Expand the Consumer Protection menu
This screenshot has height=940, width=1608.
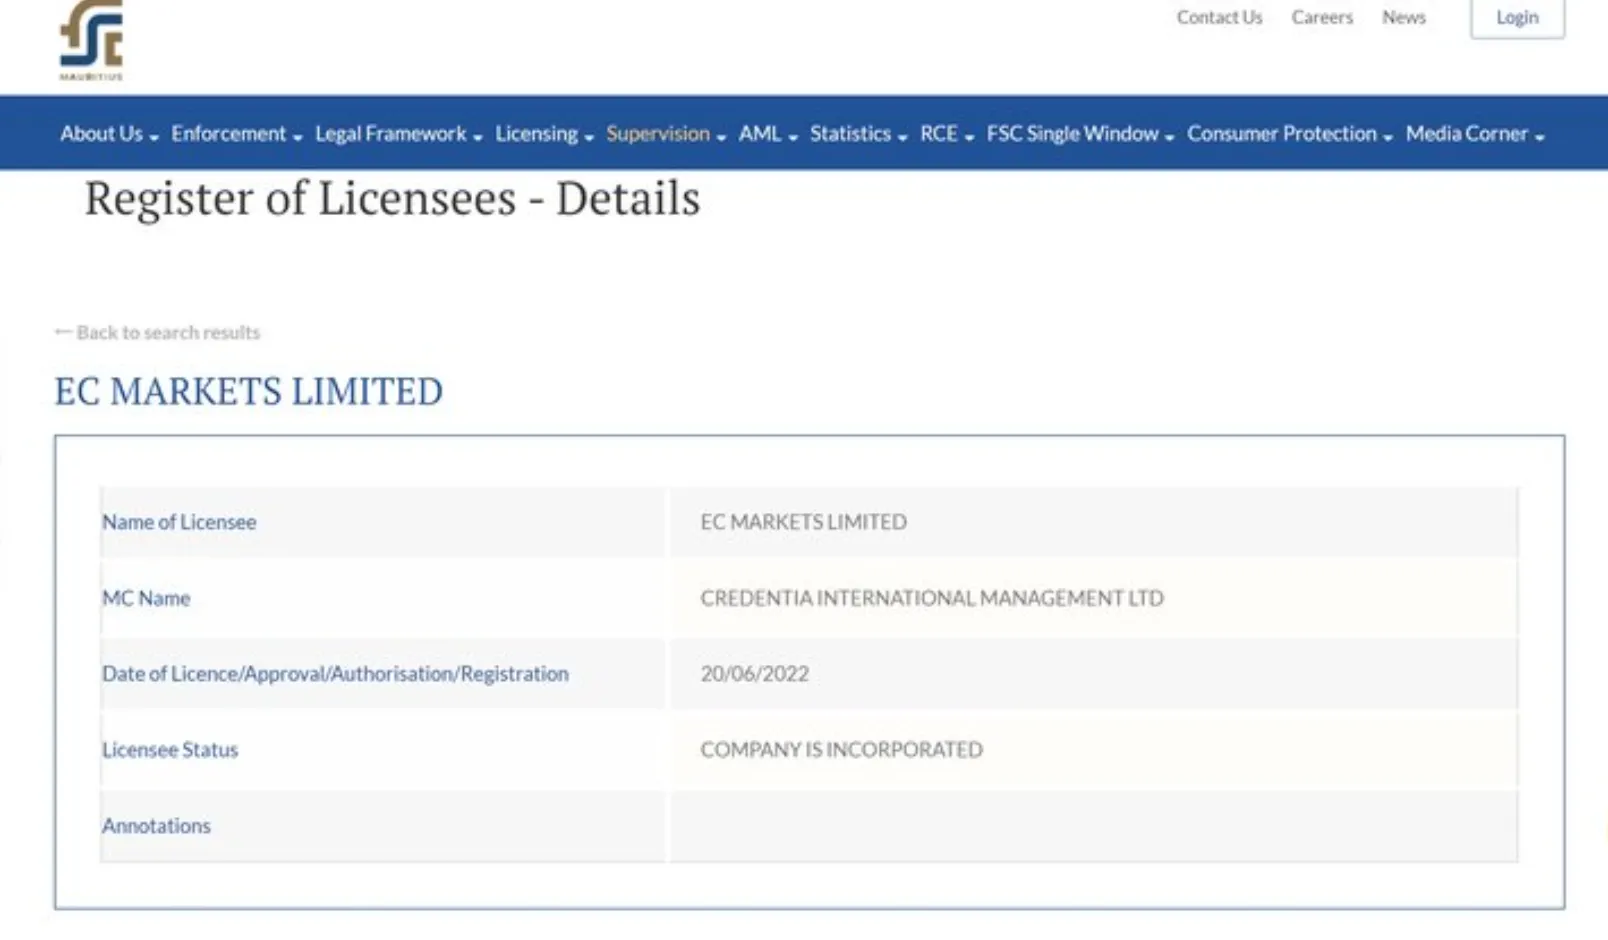[x=1289, y=134]
